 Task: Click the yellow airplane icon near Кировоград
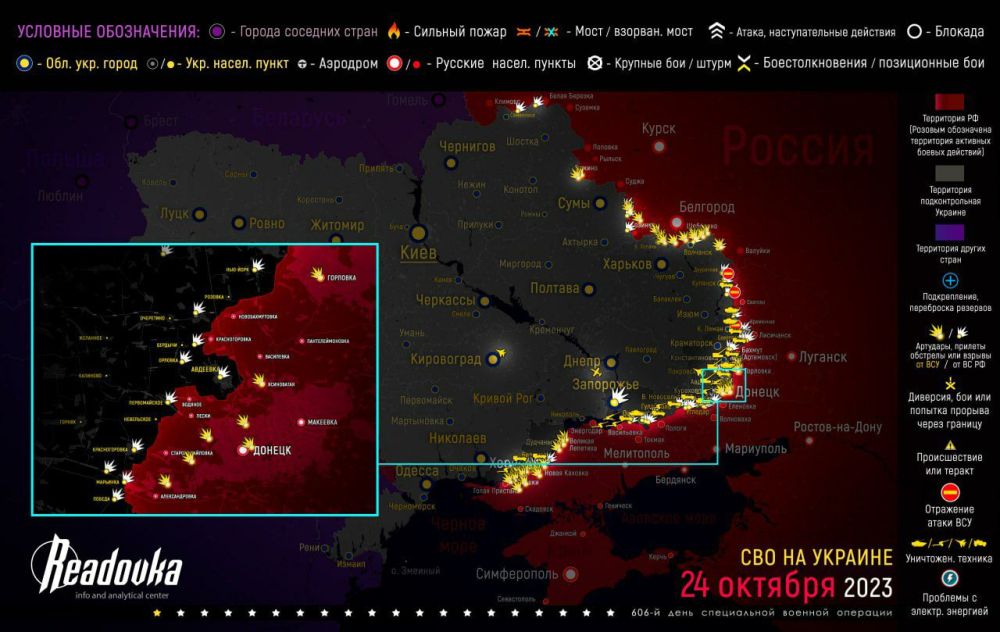(500, 352)
